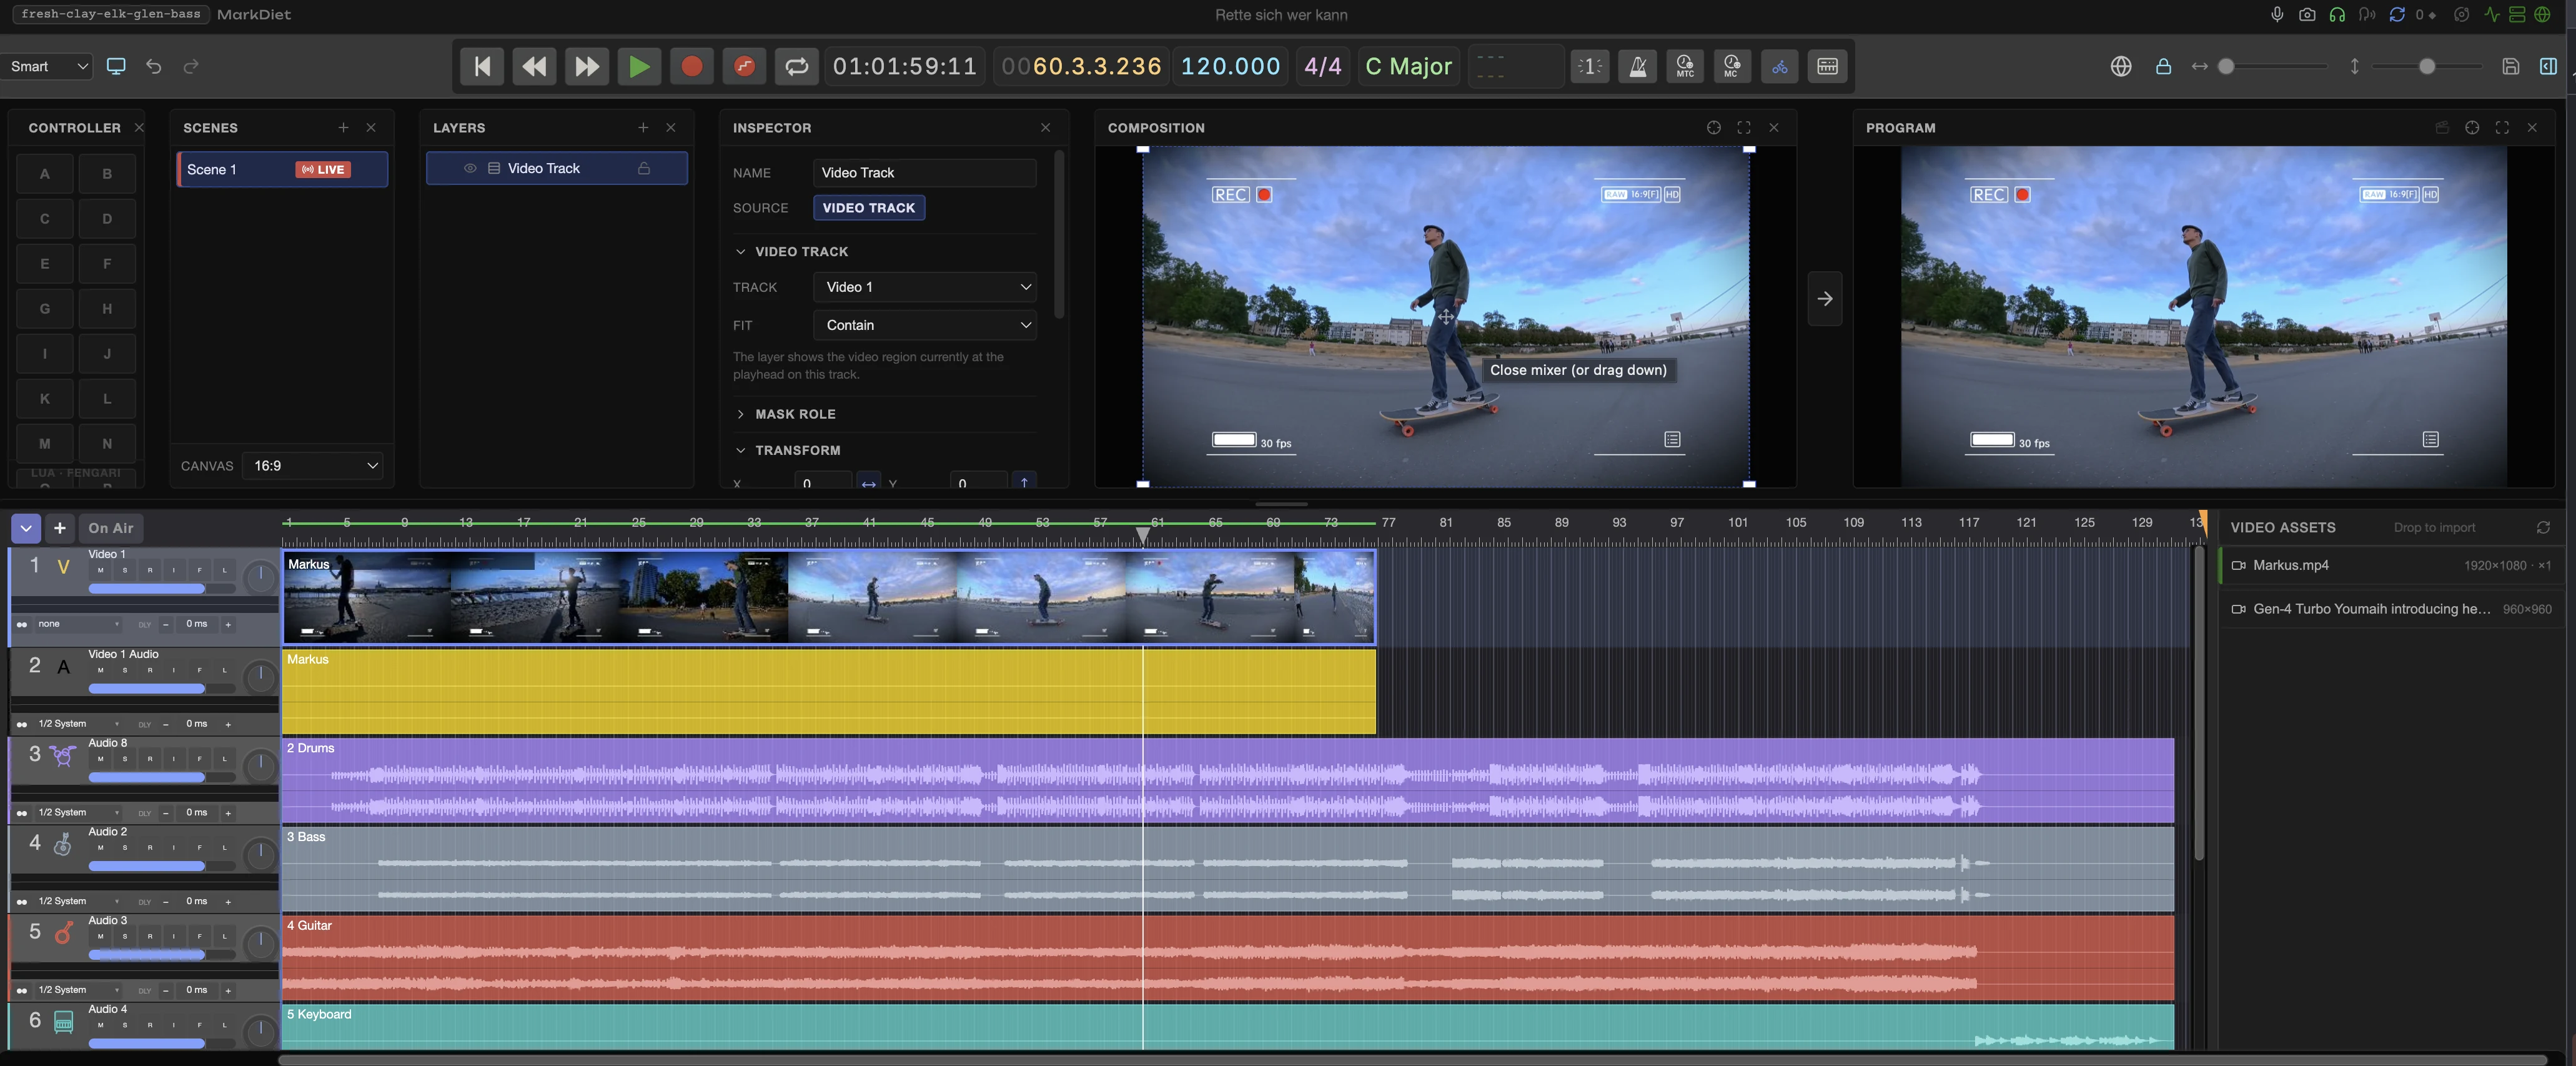Jump to start with the transport button
2576x1066 pixels.
[x=482, y=66]
